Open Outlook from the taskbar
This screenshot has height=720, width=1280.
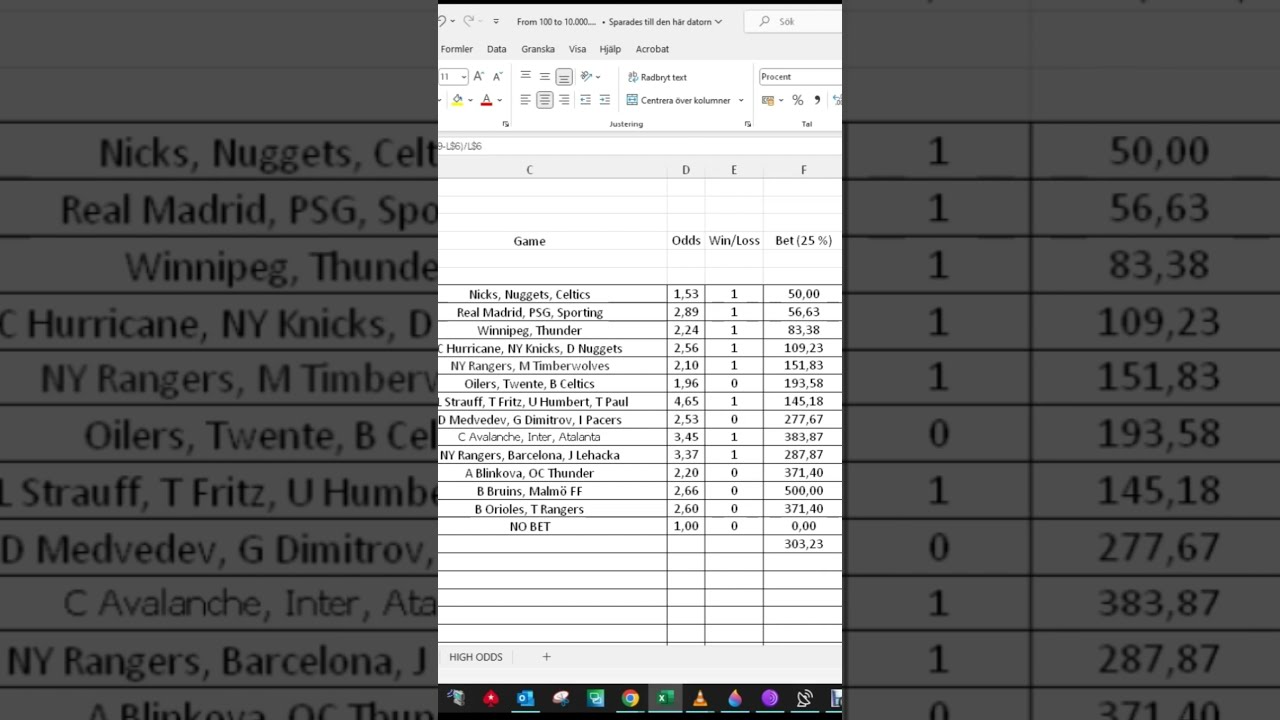[526, 699]
